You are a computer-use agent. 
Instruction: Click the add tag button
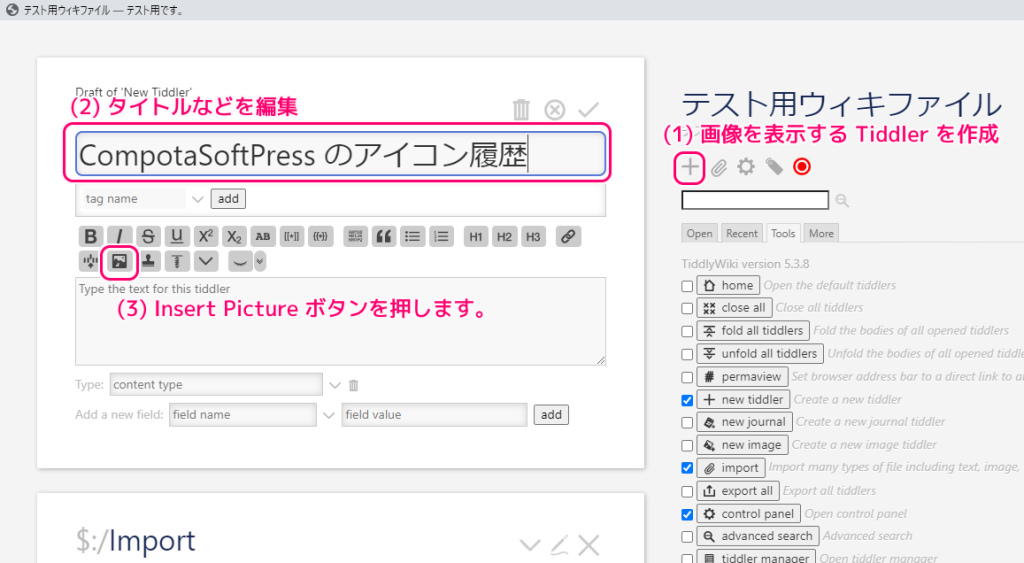tap(228, 199)
